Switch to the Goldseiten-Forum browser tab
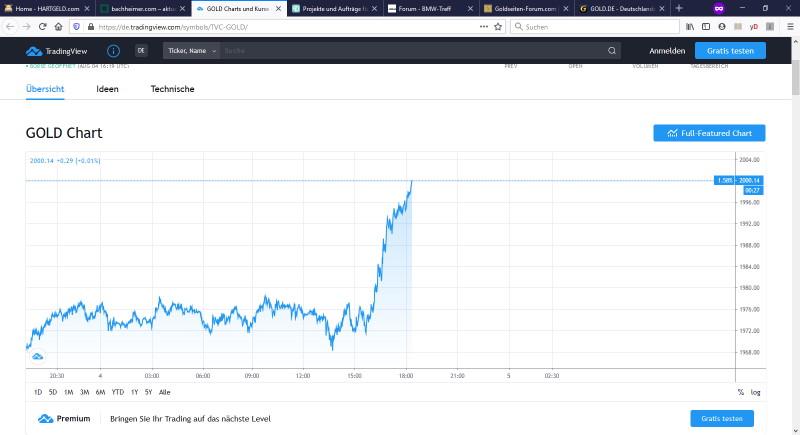This screenshot has height=435, width=800. click(525, 8)
